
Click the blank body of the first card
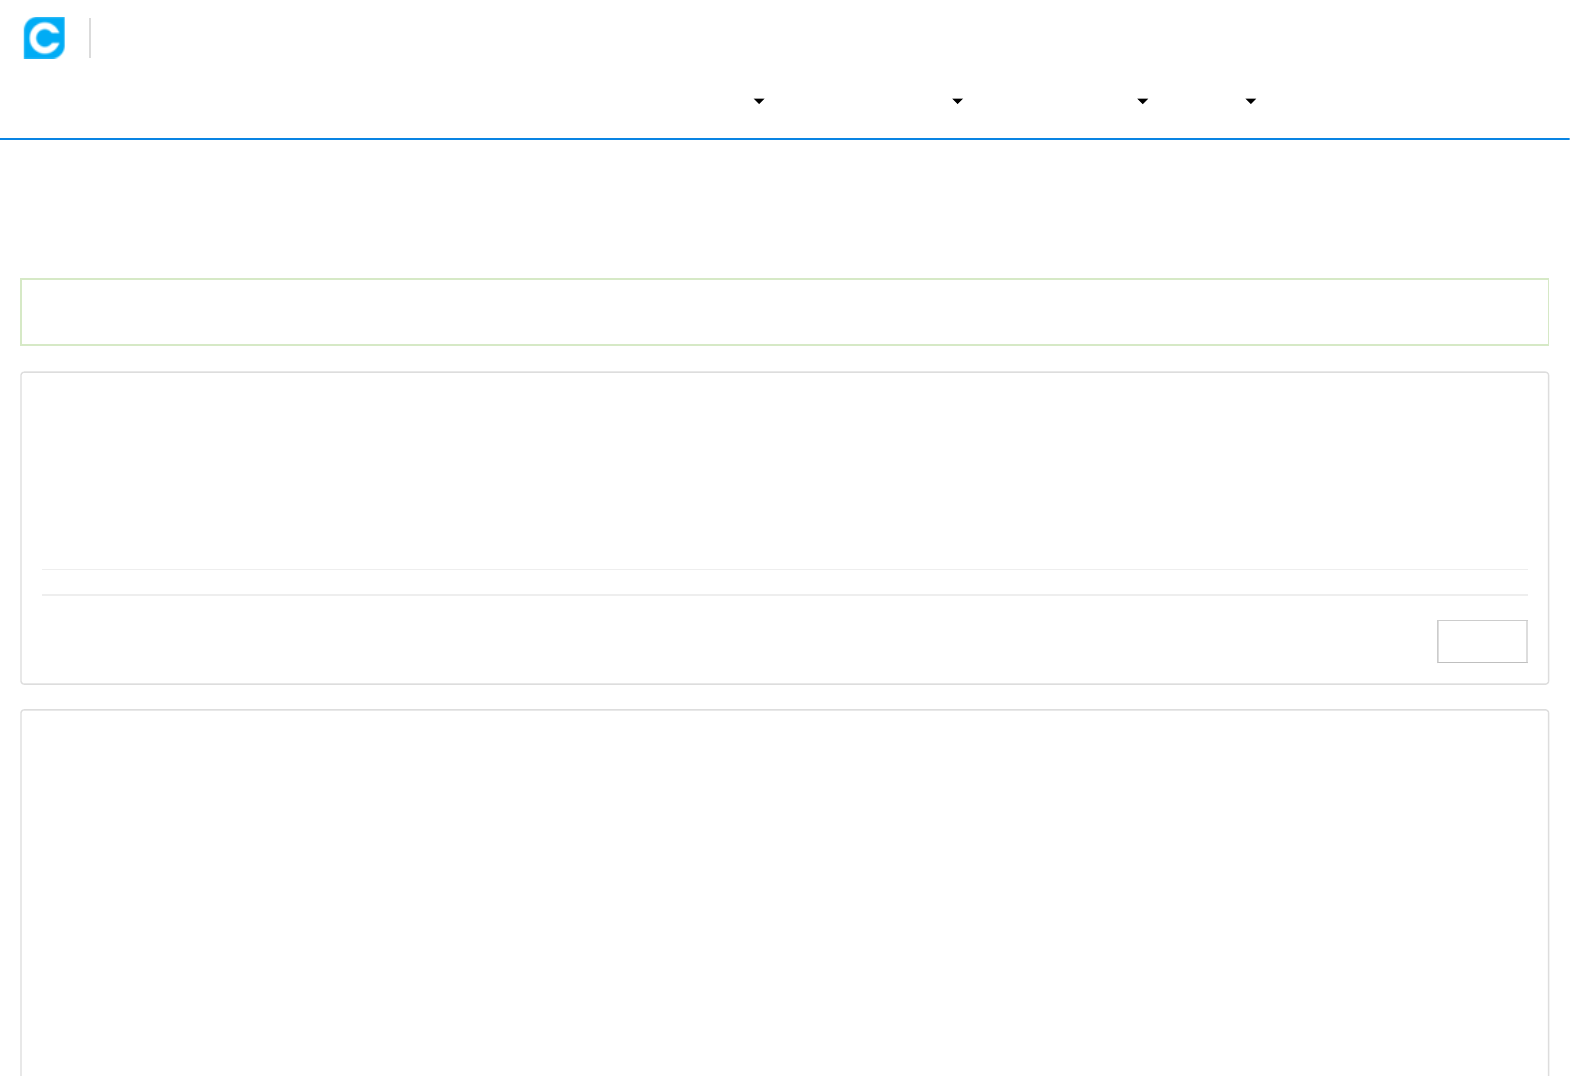[784, 470]
